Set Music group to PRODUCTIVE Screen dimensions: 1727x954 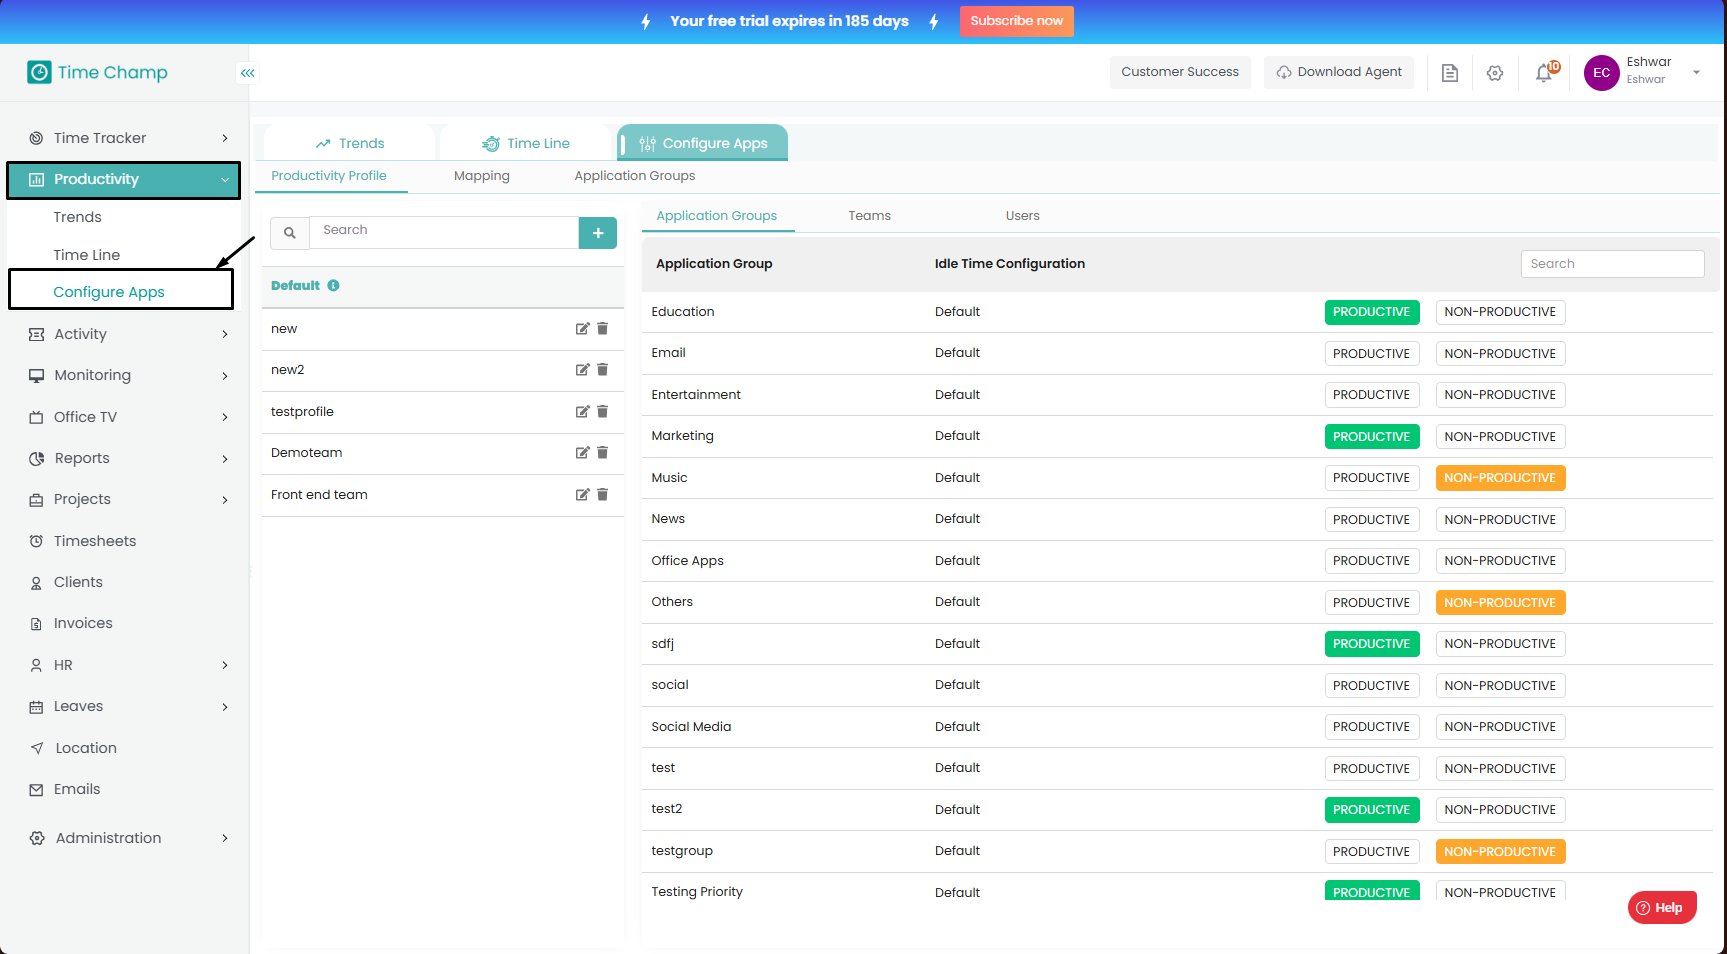pyautogui.click(x=1371, y=478)
